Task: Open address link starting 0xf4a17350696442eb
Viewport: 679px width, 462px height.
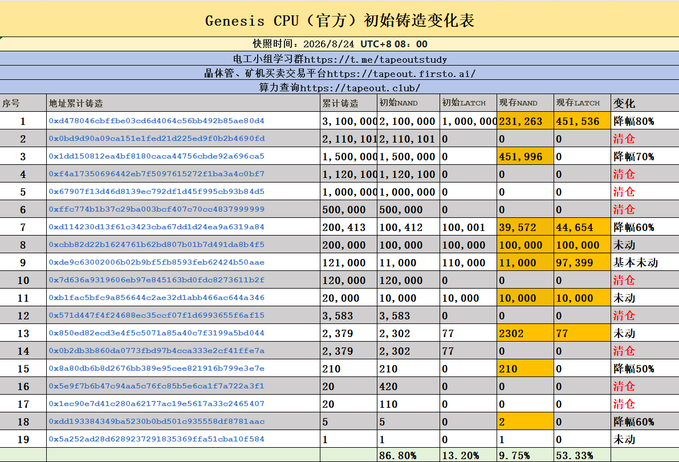Action: (156, 174)
